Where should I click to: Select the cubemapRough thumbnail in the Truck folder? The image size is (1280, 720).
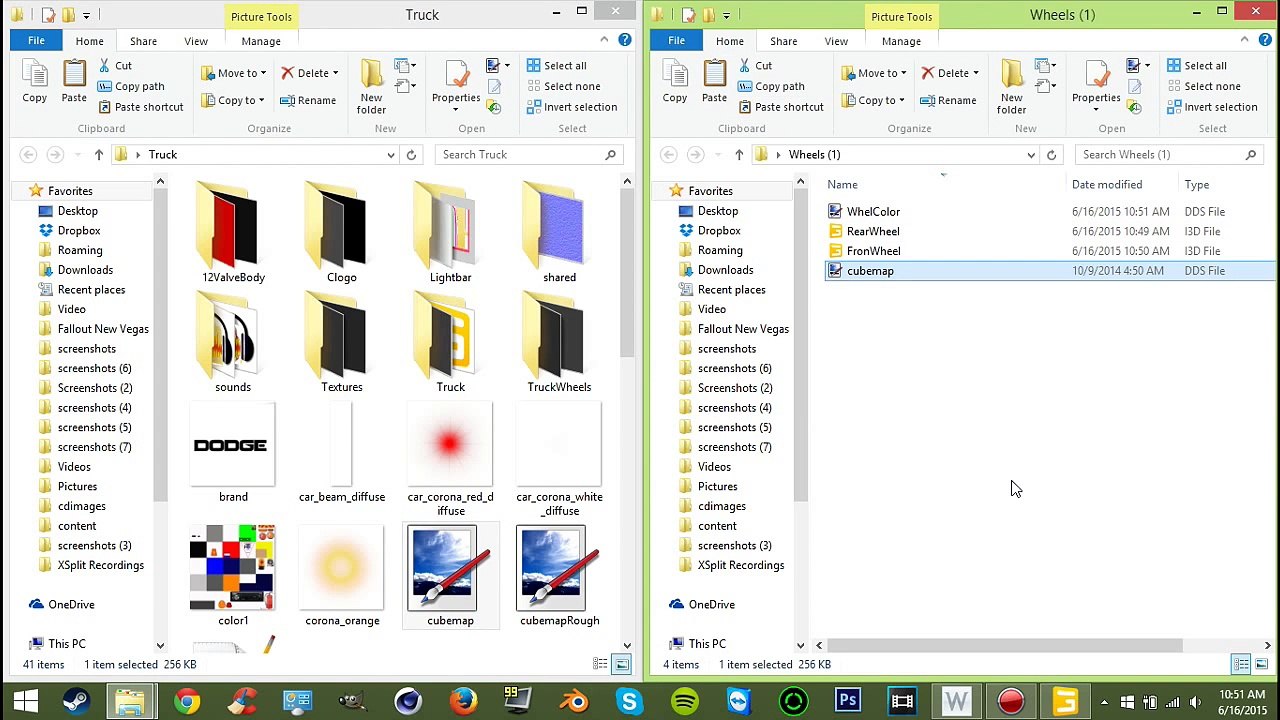tap(559, 575)
